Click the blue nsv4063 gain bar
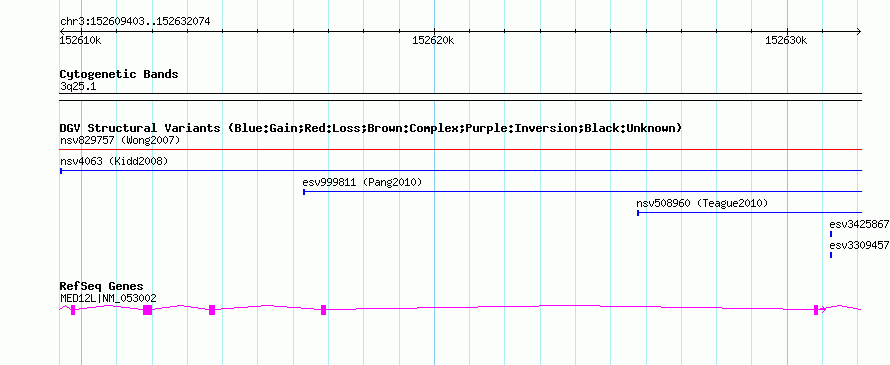Image resolution: width=890 pixels, height=365 pixels. [x=461, y=170]
